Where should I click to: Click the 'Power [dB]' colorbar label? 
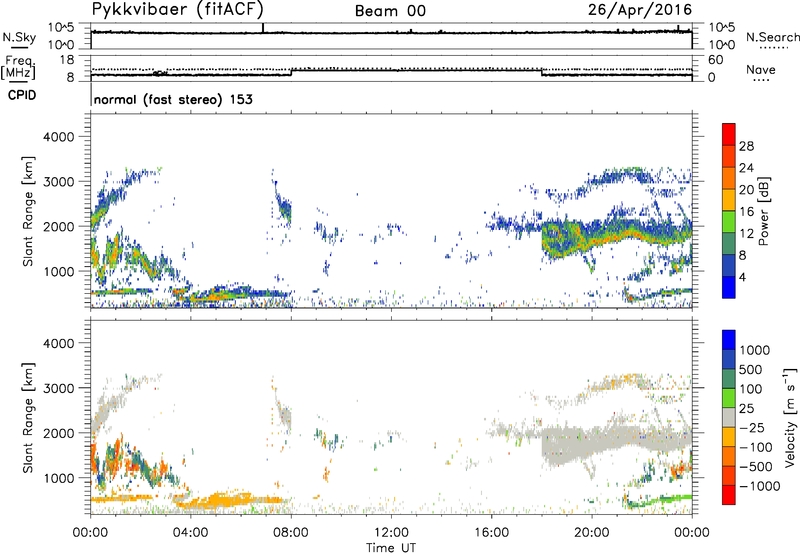point(763,211)
